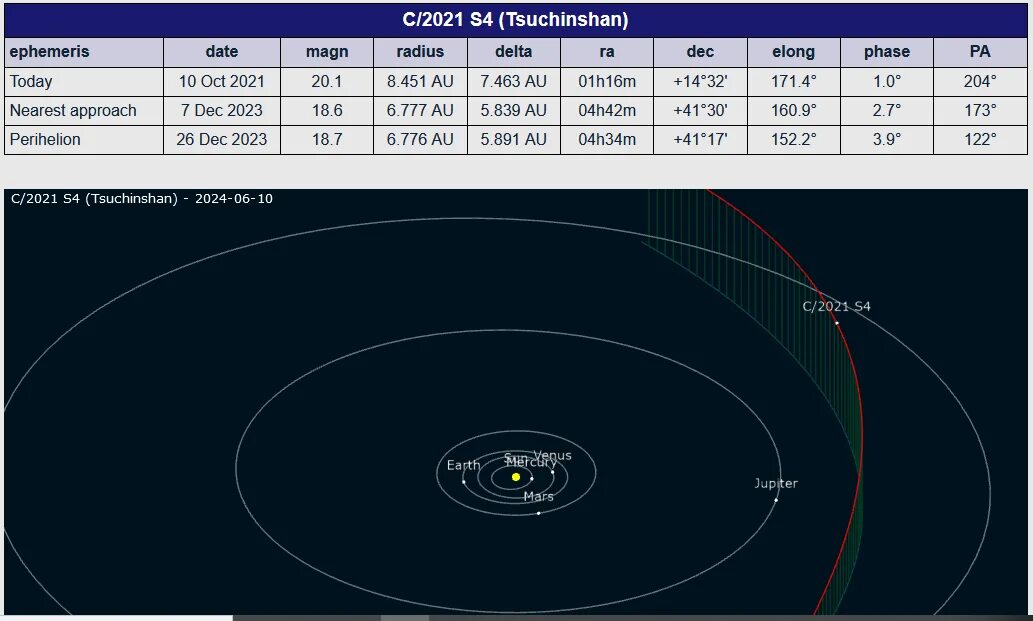Screen dimensions: 1033x621
Task: Click the PA column header
Action: (x=980, y=51)
